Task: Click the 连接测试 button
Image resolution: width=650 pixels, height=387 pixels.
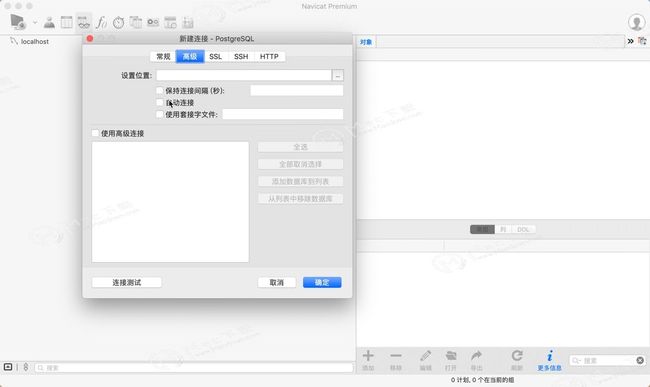Action: click(x=126, y=283)
